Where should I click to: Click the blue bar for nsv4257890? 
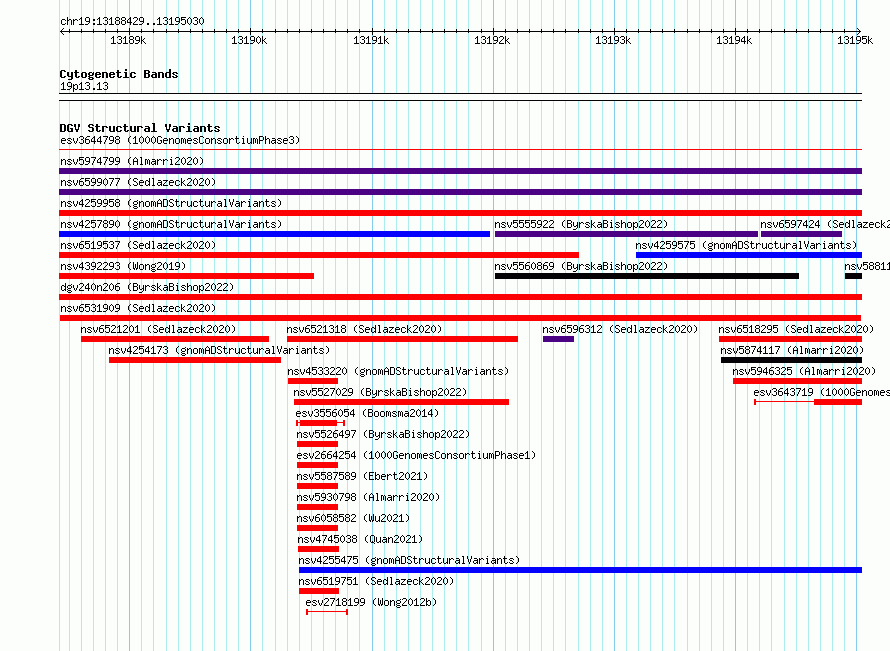click(275, 234)
